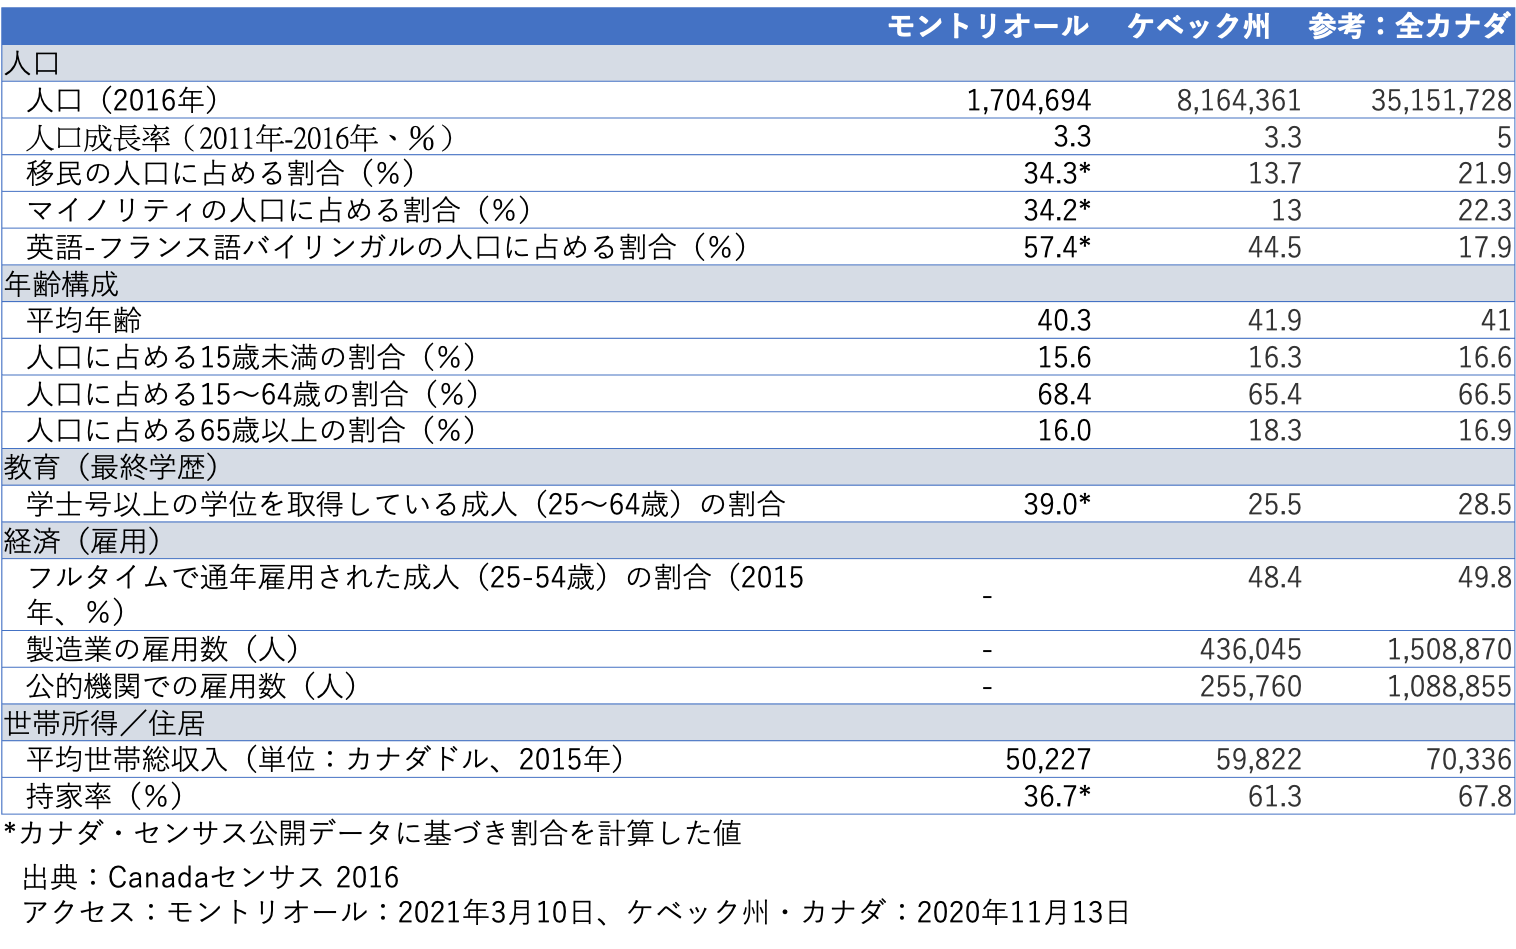This screenshot has width=1516, height=949.
Task: Select the 人口（2016年） row label
Action: 123,100
